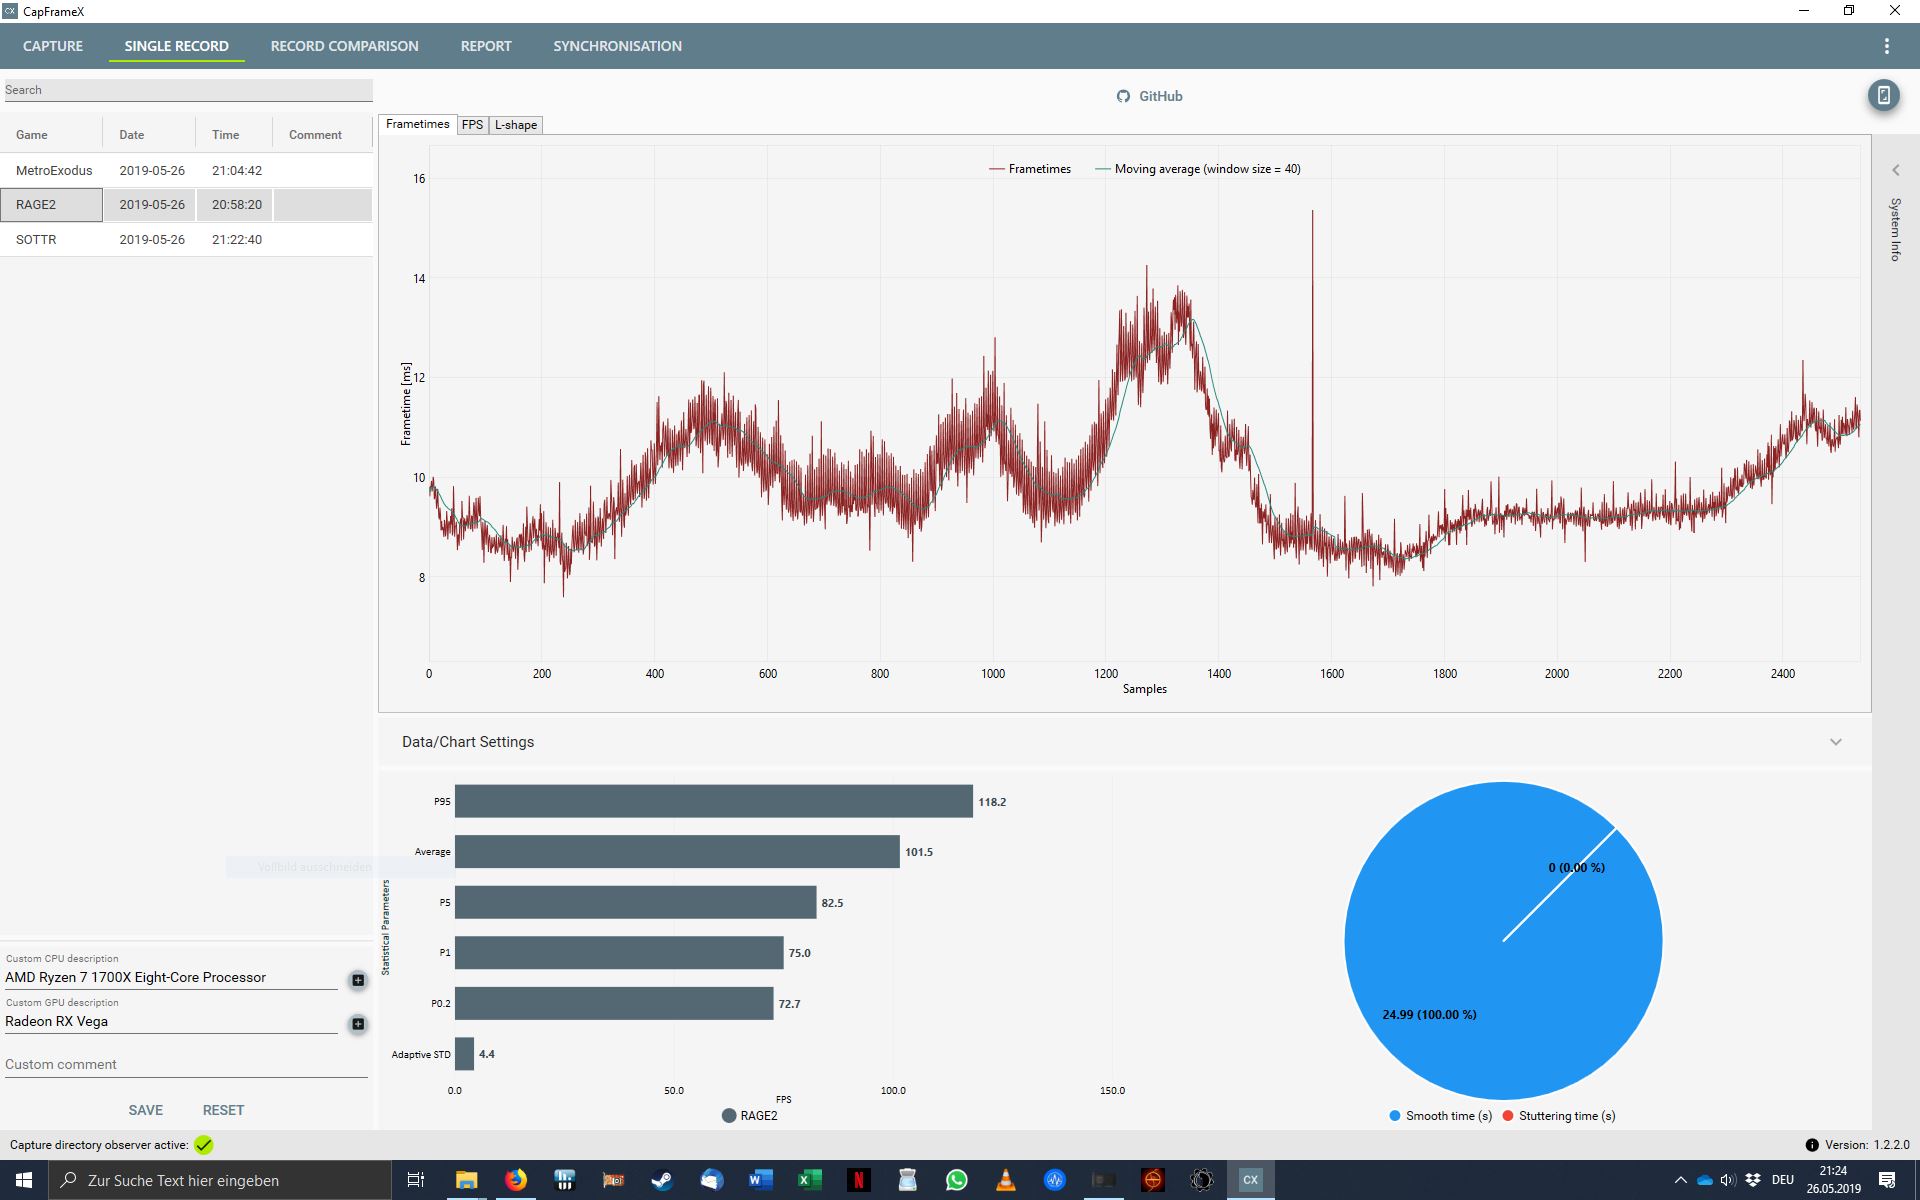Edit the custom CPU description field

[171, 978]
